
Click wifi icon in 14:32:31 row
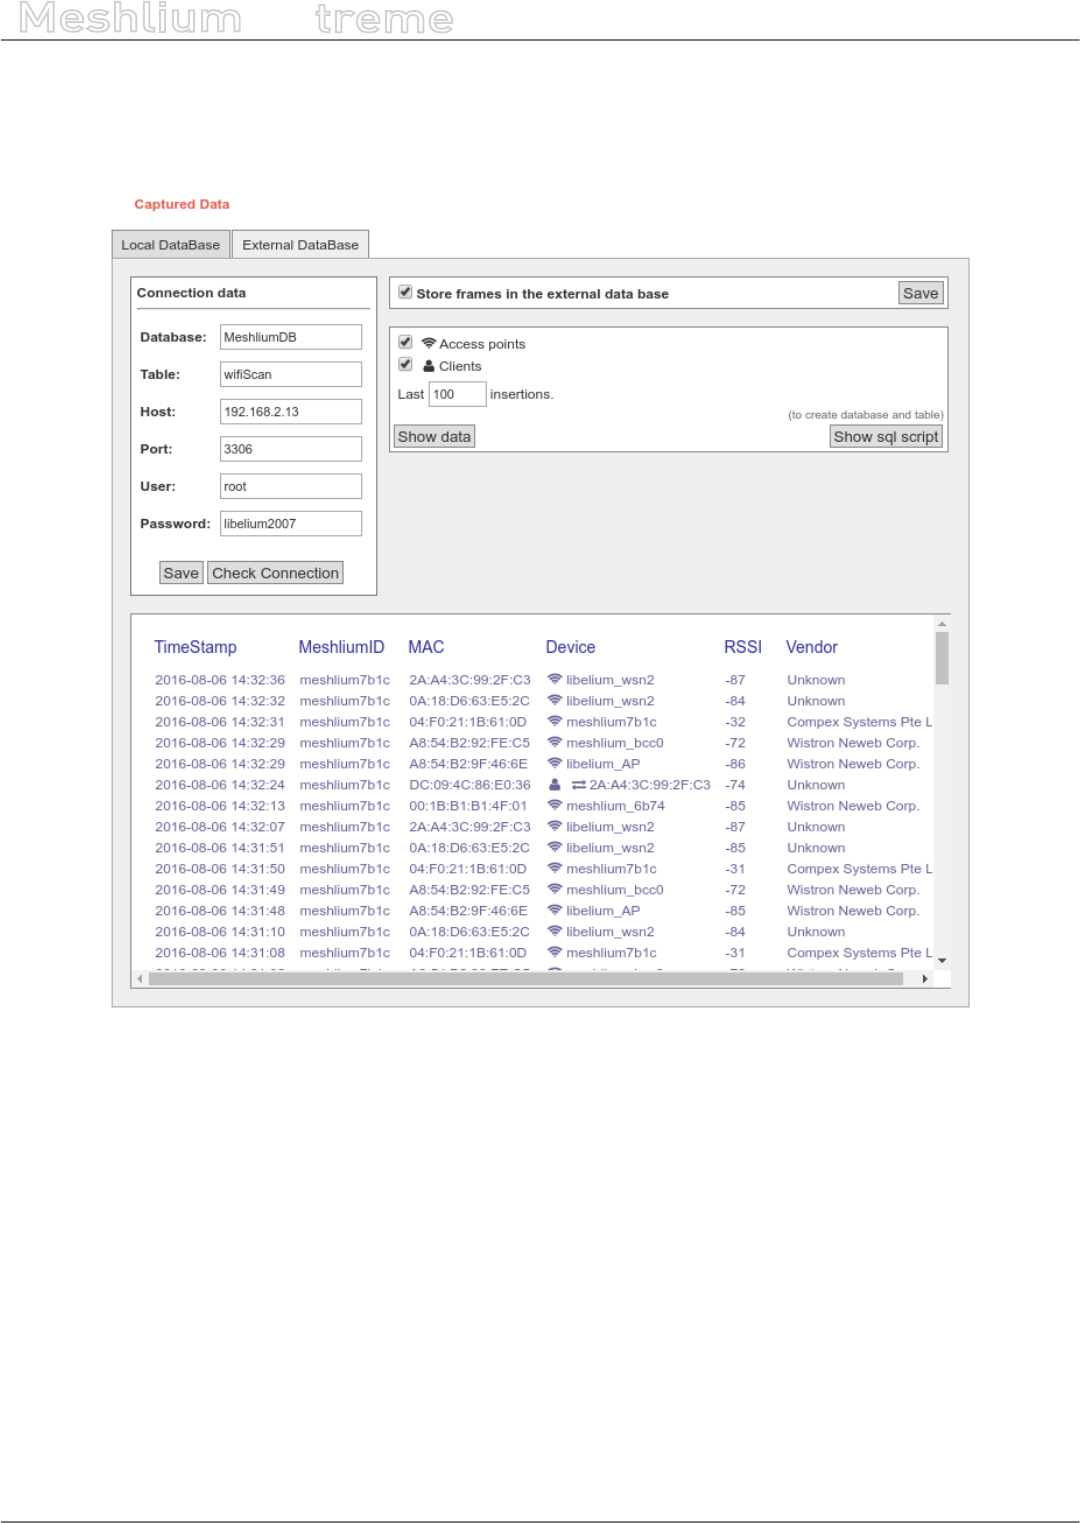point(554,721)
